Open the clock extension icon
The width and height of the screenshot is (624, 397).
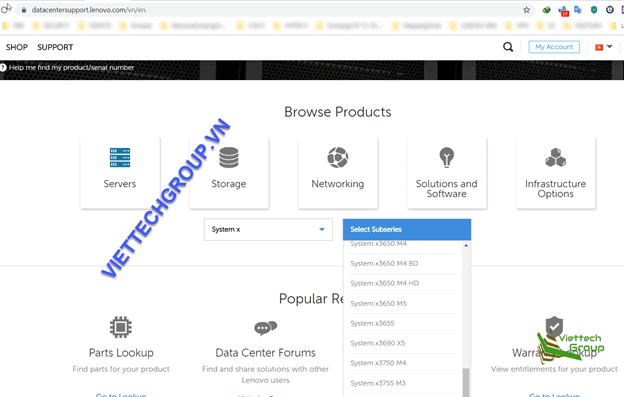610,10
